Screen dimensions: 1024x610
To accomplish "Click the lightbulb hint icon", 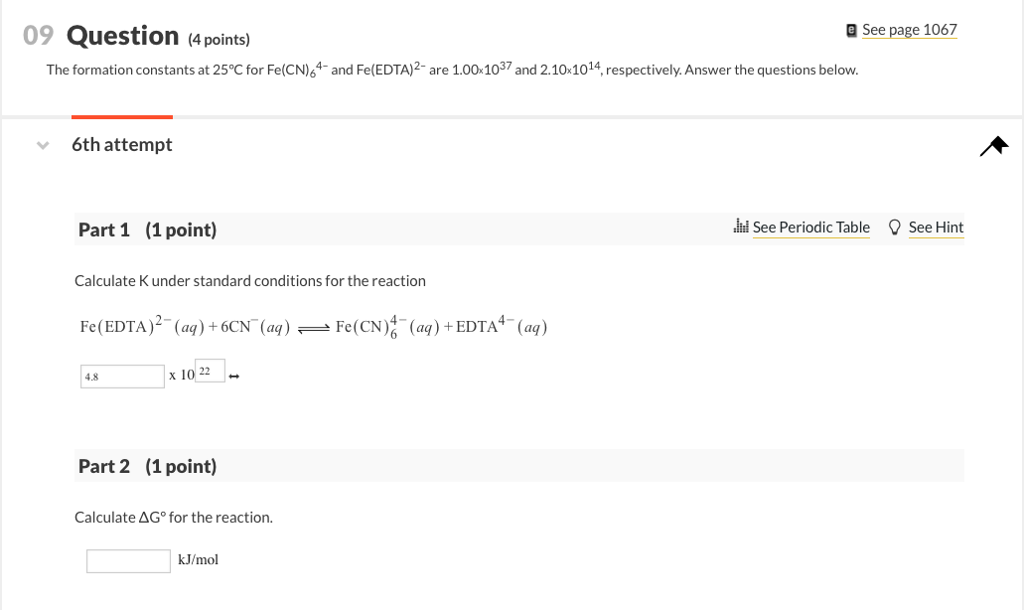I will click(895, 227).
